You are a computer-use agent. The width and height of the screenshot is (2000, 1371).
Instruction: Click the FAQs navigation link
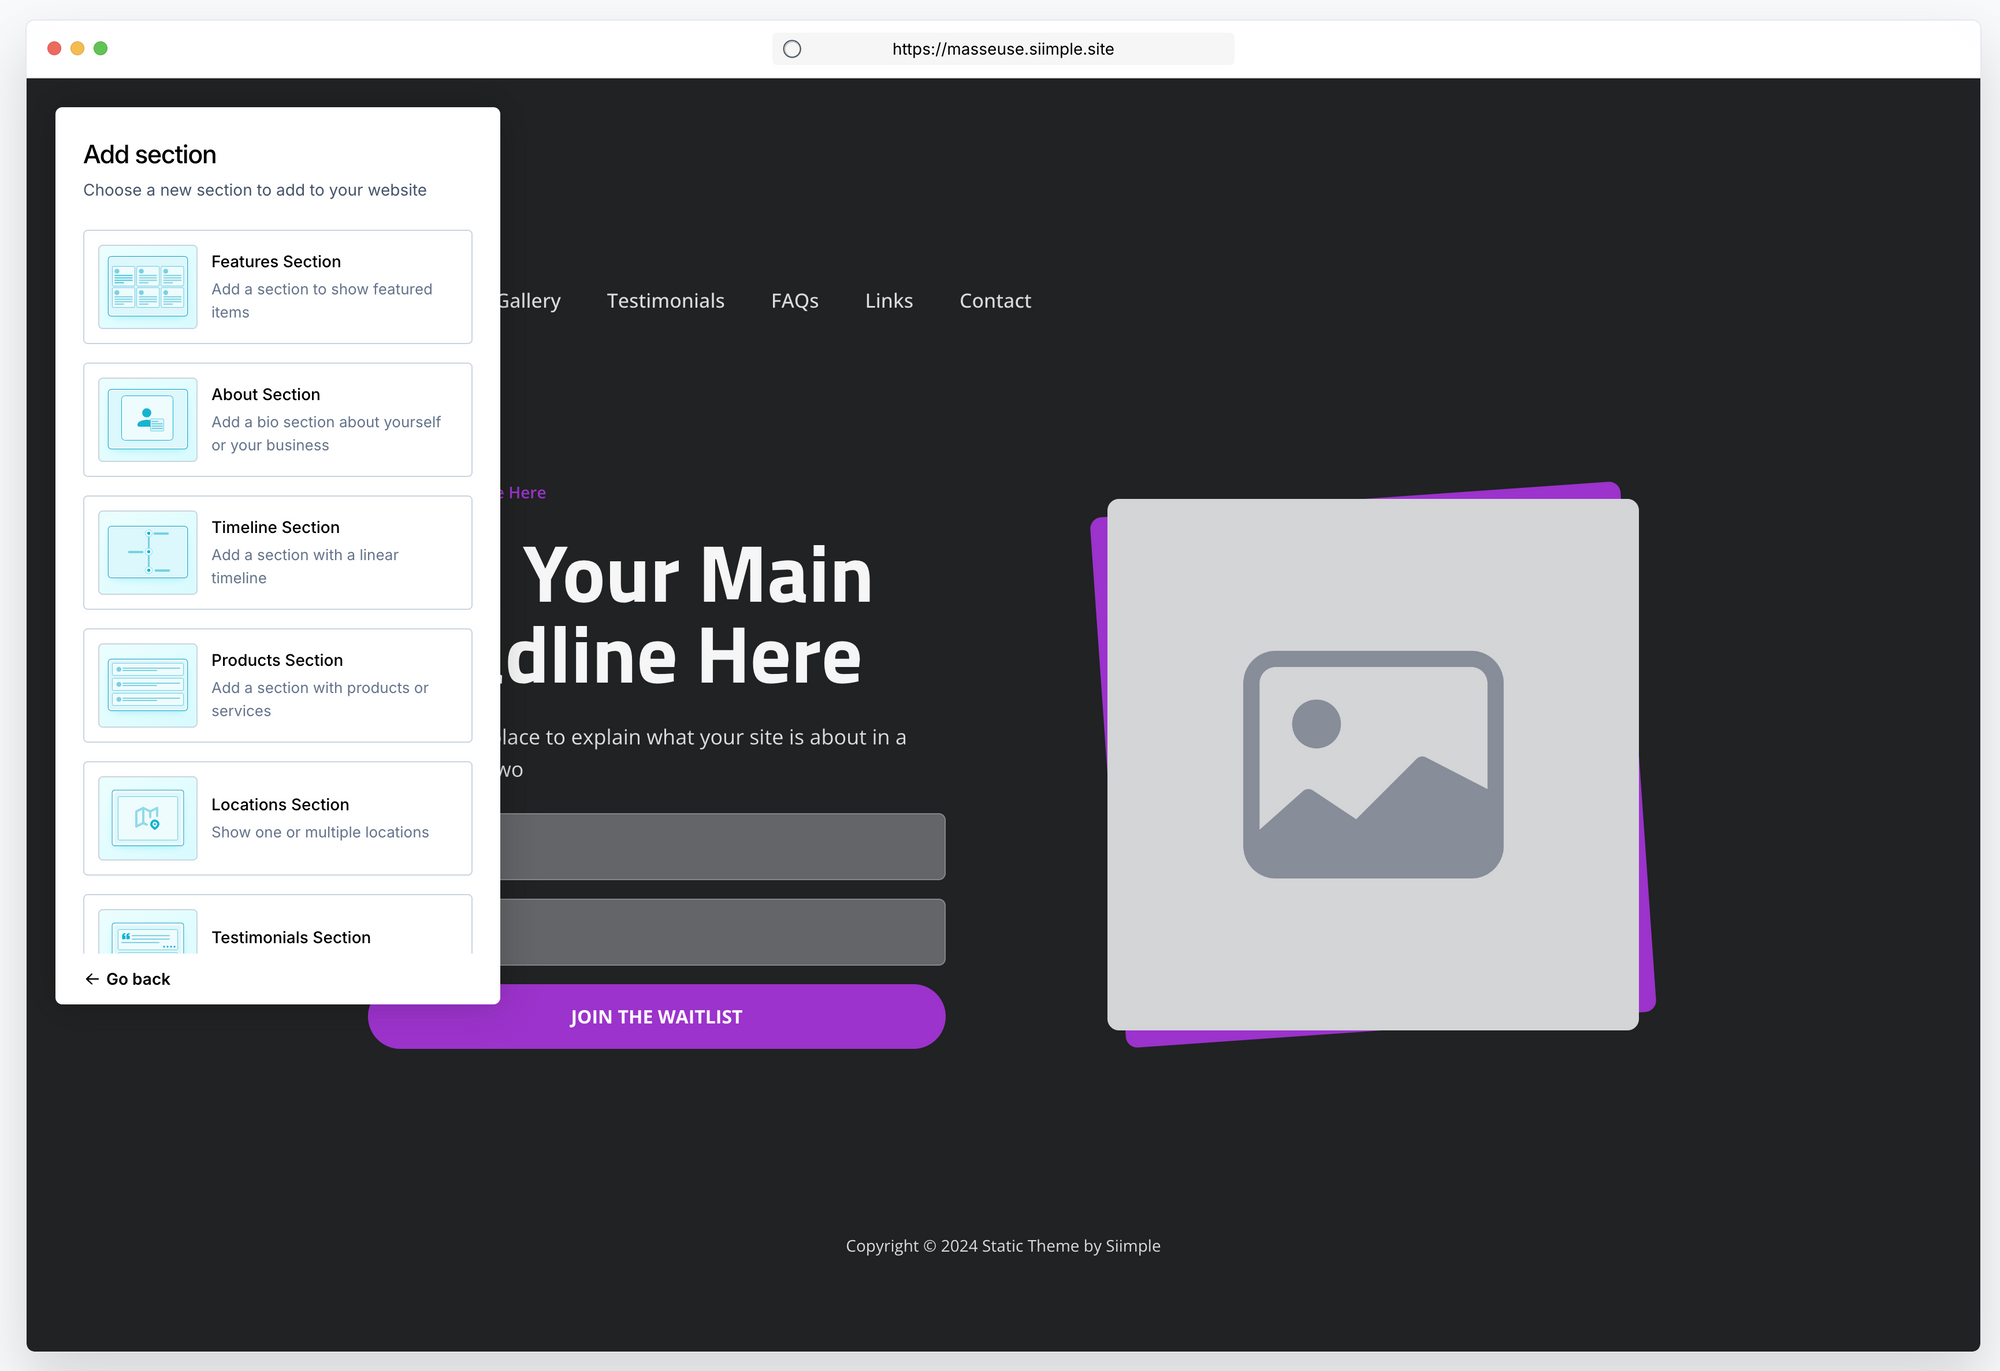(795, 299)
